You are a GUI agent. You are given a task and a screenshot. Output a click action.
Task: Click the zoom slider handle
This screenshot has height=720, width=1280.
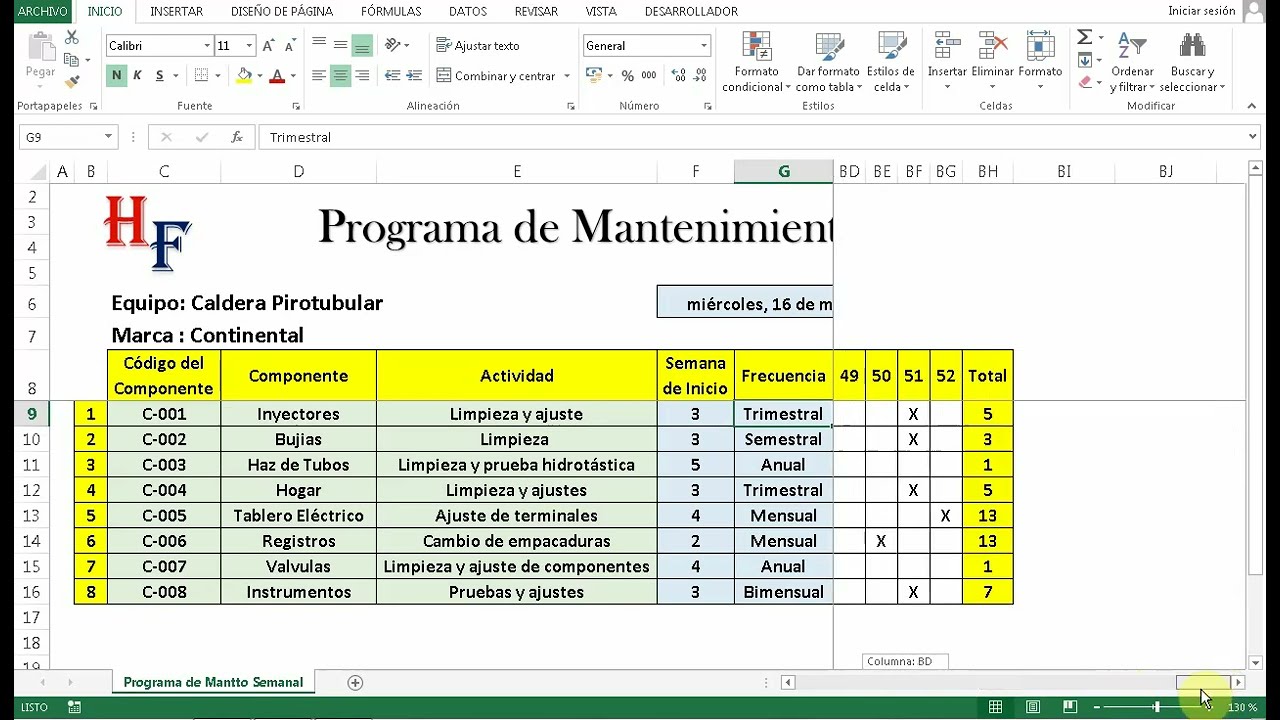pos(1157,707)
